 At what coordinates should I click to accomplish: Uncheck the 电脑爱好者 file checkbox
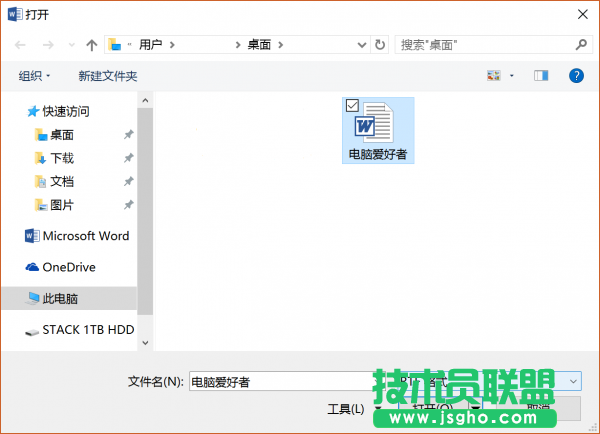pos(352,105)
